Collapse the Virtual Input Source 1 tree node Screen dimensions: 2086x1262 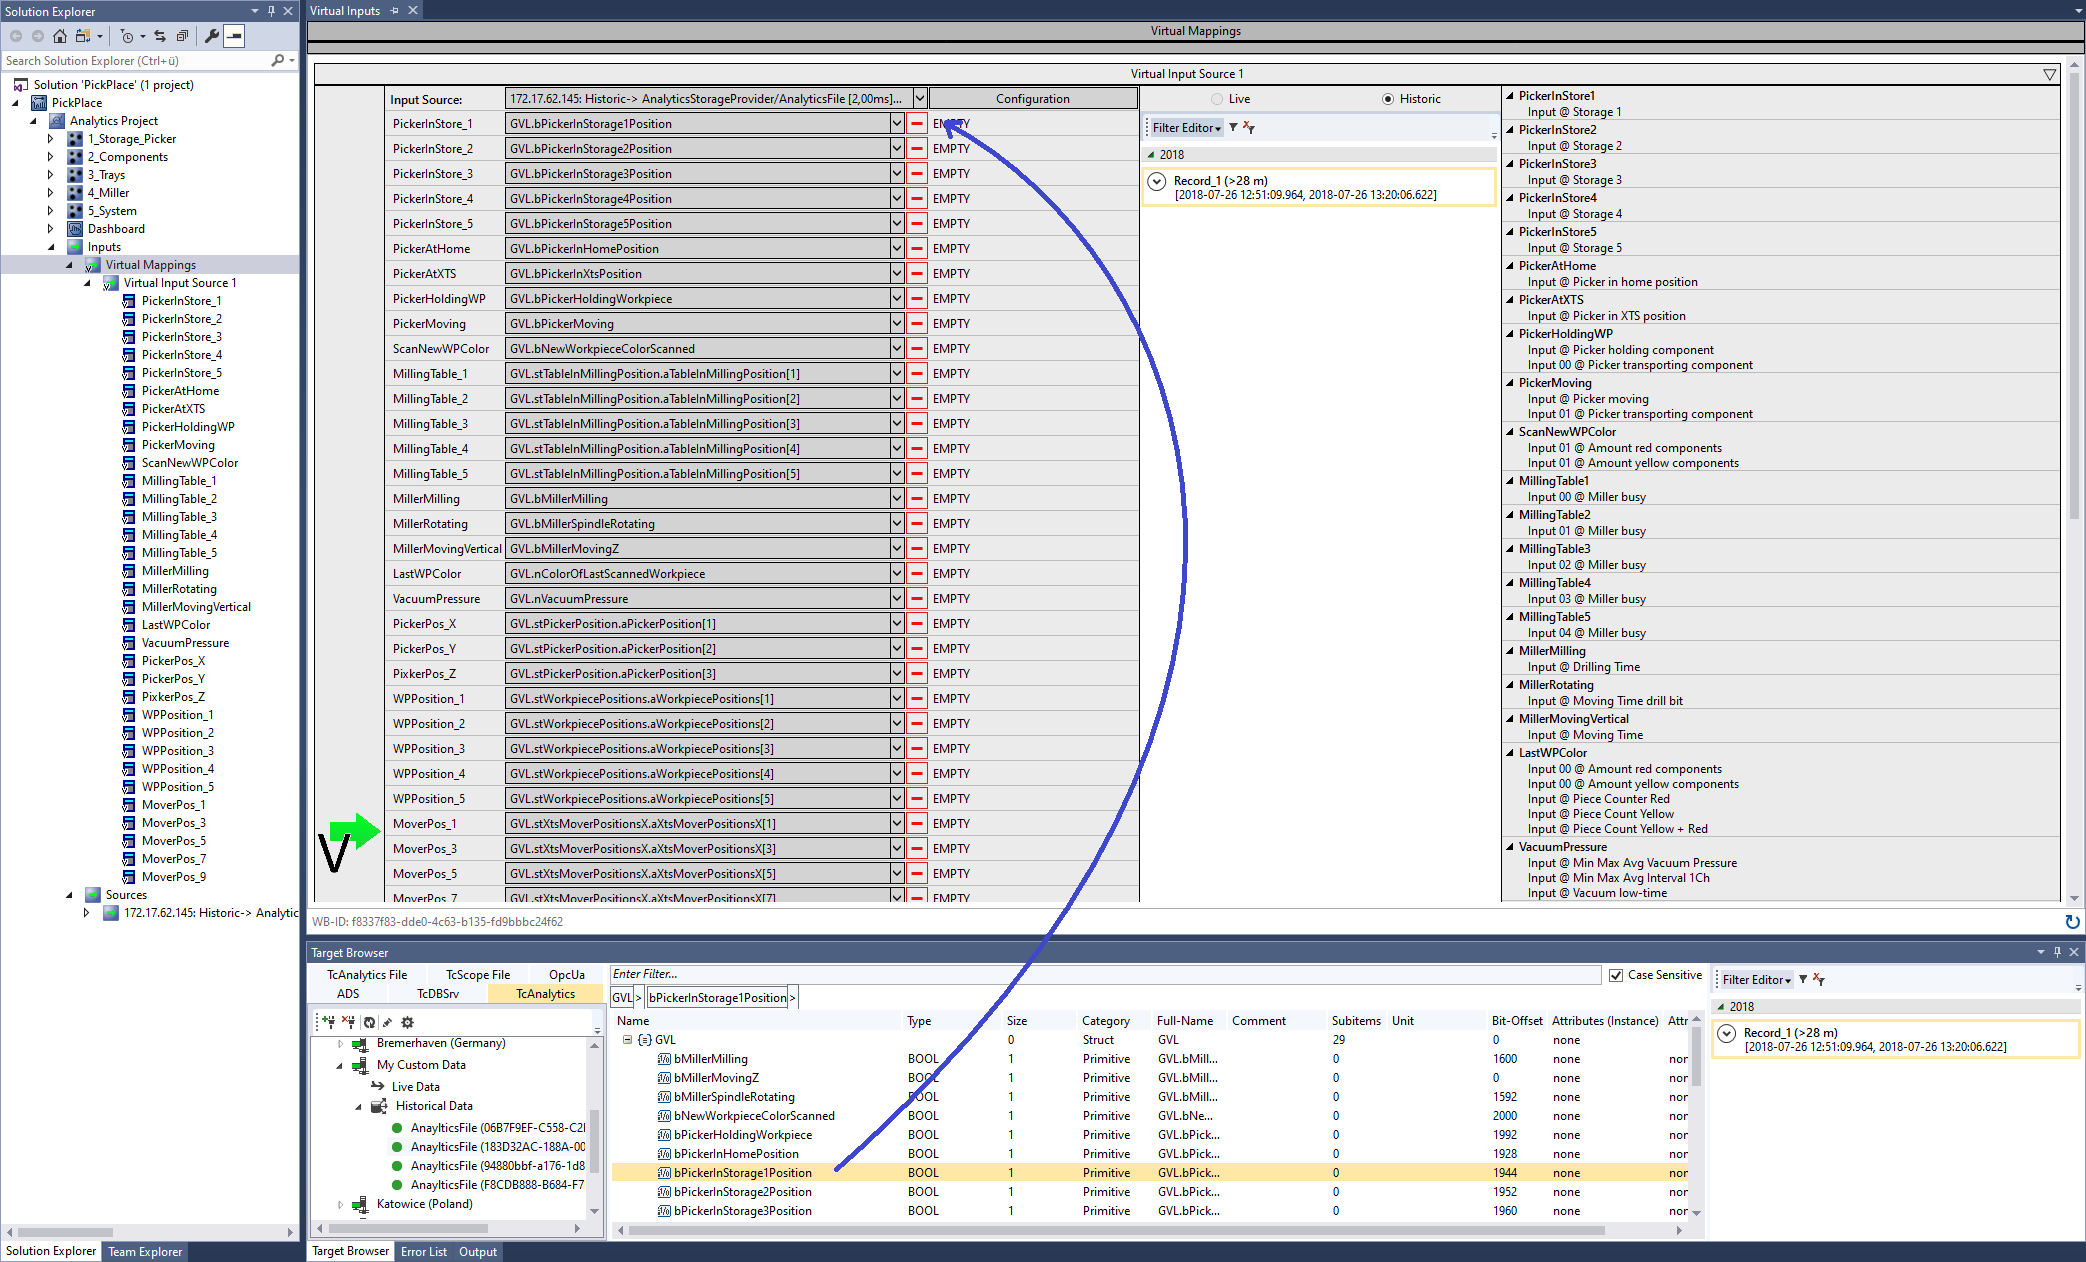pos(87,283)
